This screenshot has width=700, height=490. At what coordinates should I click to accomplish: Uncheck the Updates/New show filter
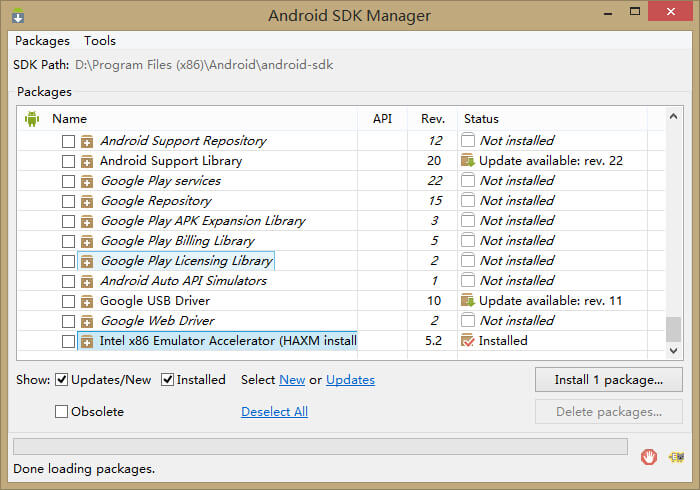[x=62, y=380]
